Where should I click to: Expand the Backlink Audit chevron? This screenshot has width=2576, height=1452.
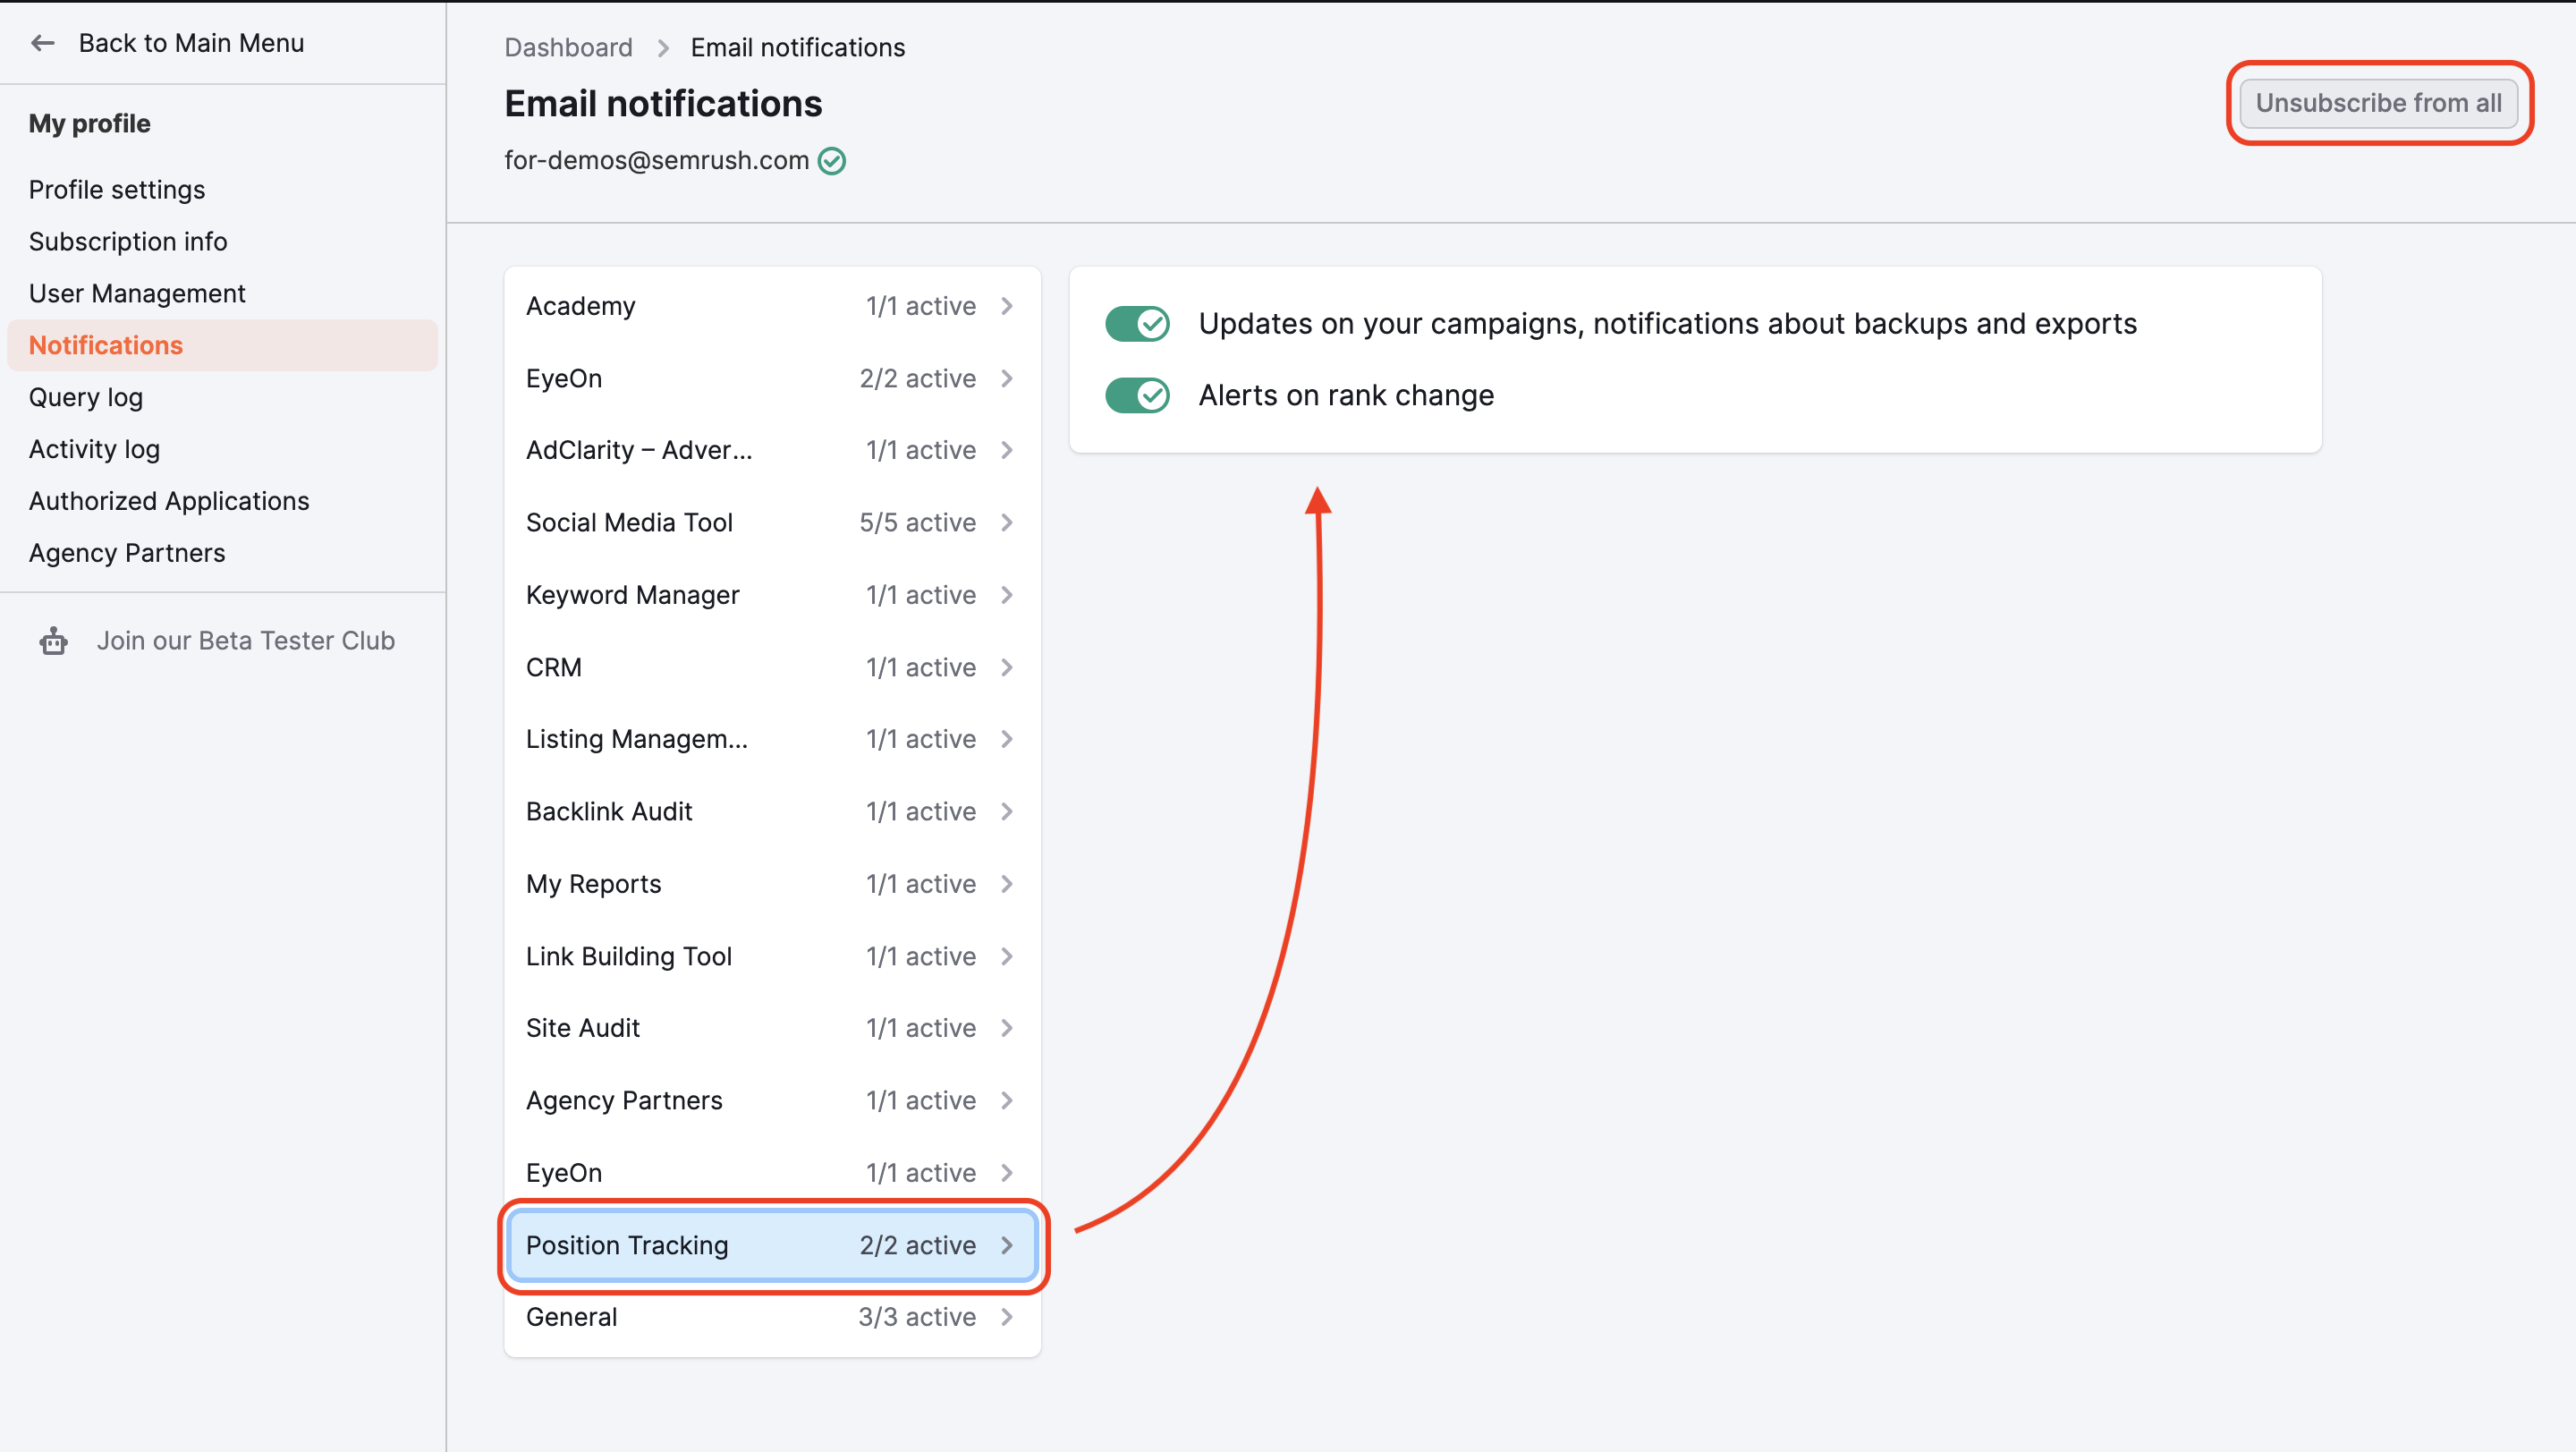pos(1007,812)
